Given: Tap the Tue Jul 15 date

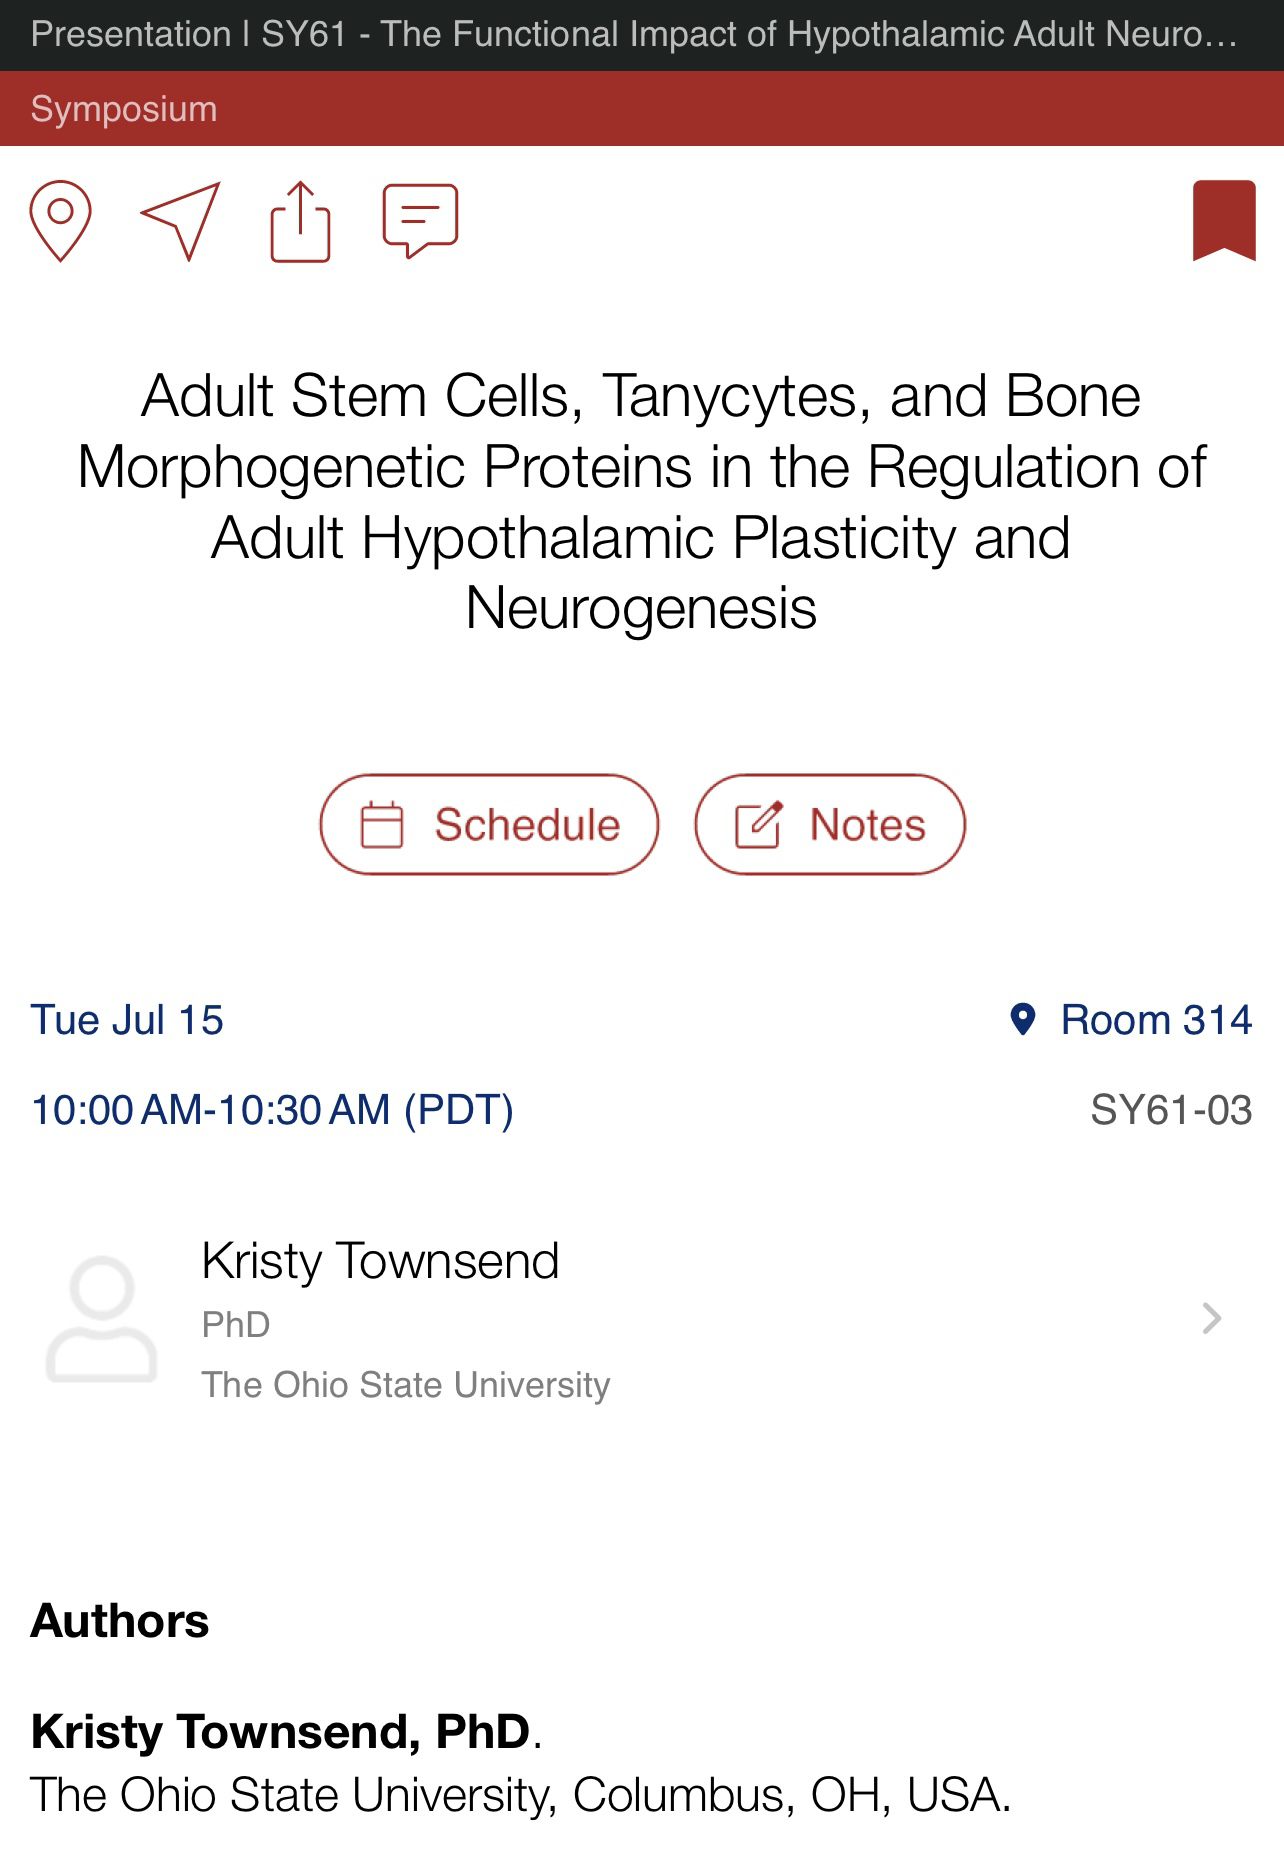Looking at the screenshot, I should click(x=127, y=1020).
